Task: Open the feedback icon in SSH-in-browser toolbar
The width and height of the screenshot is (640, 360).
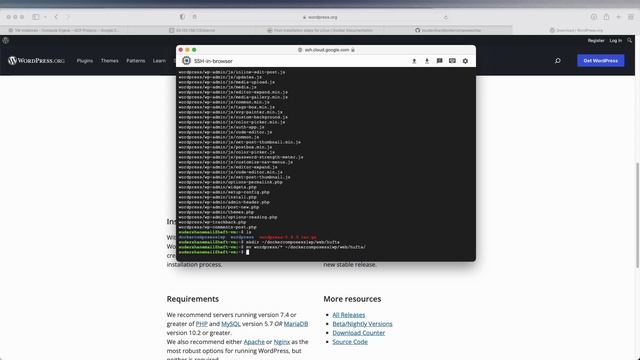Action: pyautogui.click(x=440, y=61)
